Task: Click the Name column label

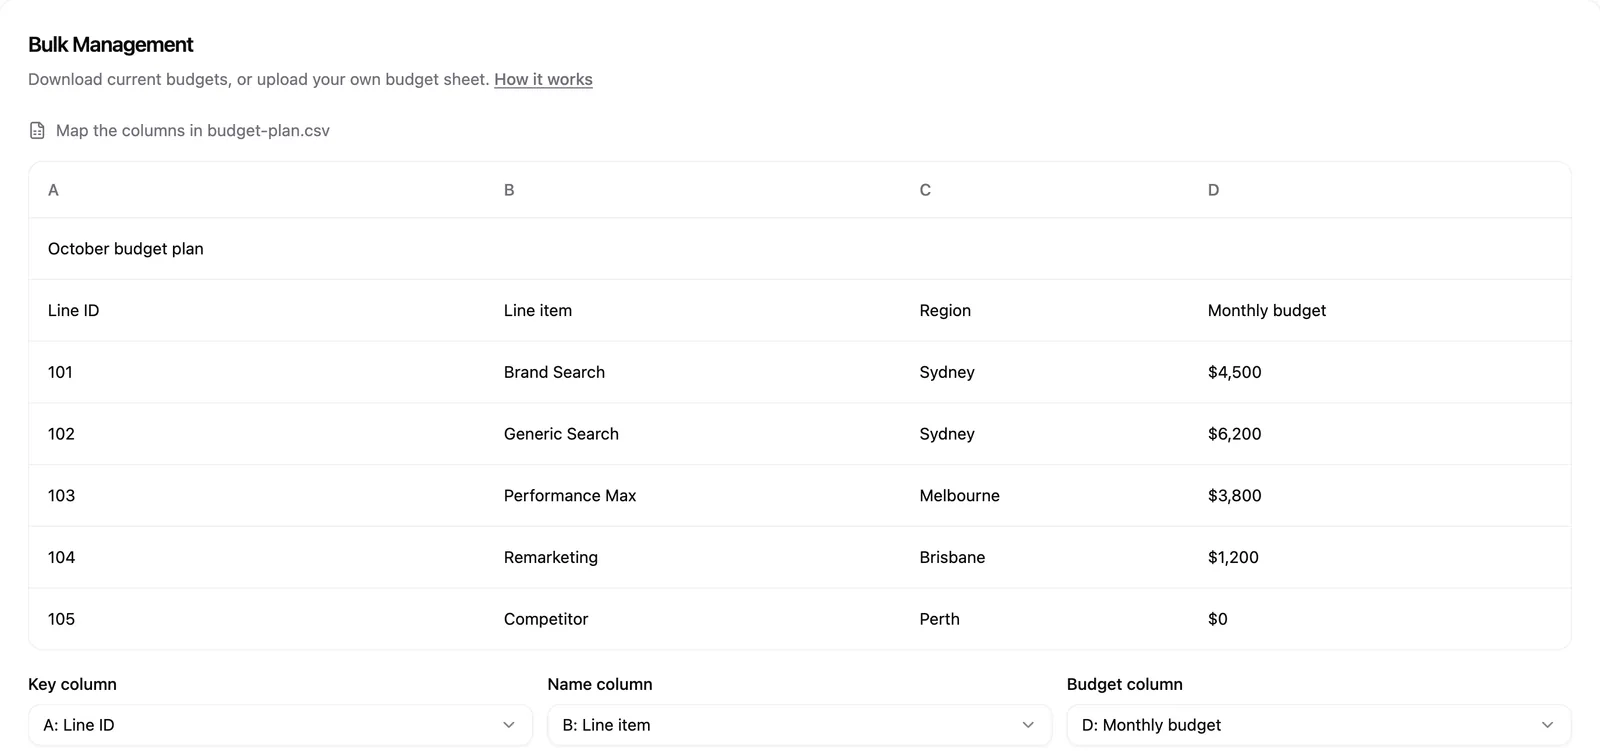Action: pyautogui.click(x=600, y=684)
